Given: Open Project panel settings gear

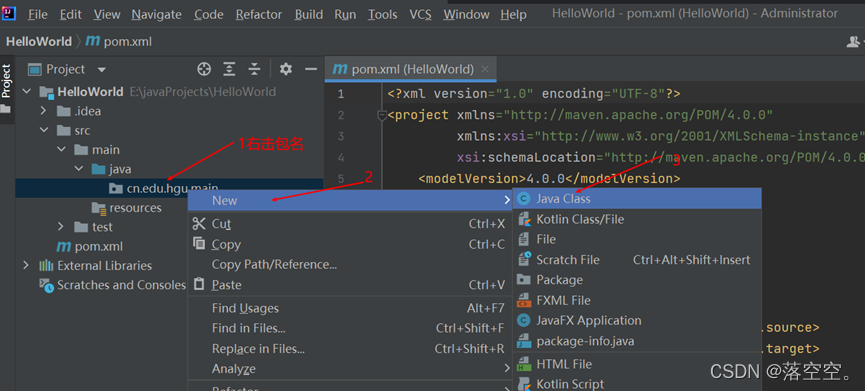Looking at the screenshot, I should pos(286,69).
